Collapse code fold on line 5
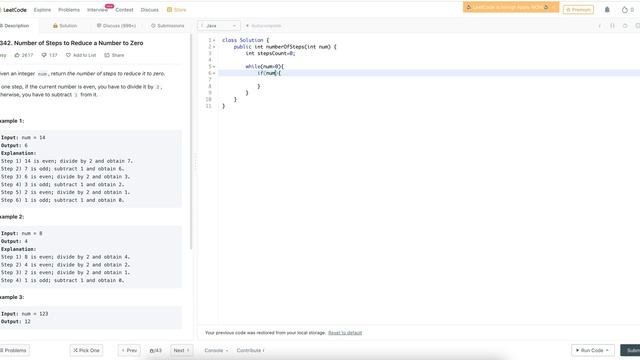Image resolution: width=640 pixels, height=360 pixels. coord(214,67)
